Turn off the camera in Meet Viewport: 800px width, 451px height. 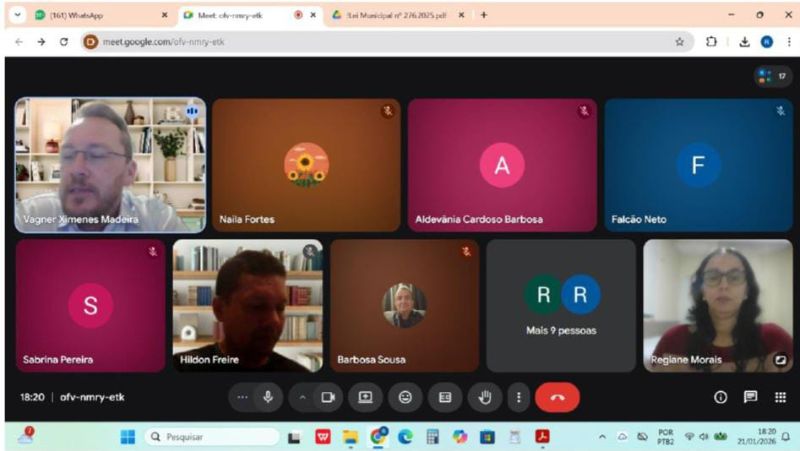click(x=326, y=397)
